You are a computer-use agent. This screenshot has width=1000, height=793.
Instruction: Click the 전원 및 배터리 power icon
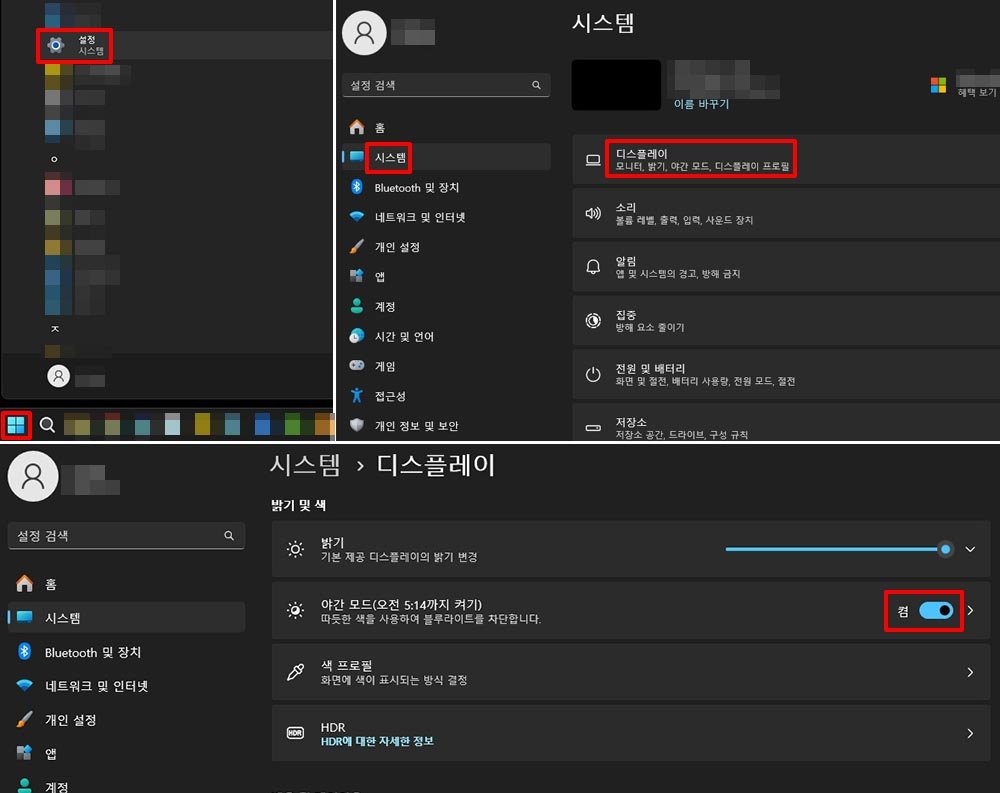point(593,375)
